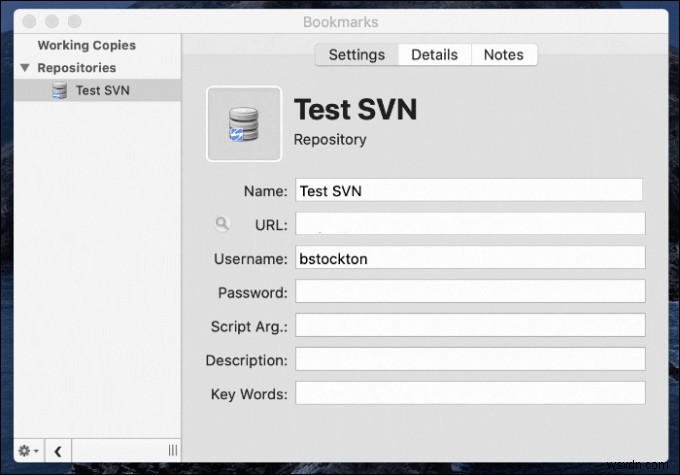Click into the Name field
The image size is (680, 475).
point(469,190)
